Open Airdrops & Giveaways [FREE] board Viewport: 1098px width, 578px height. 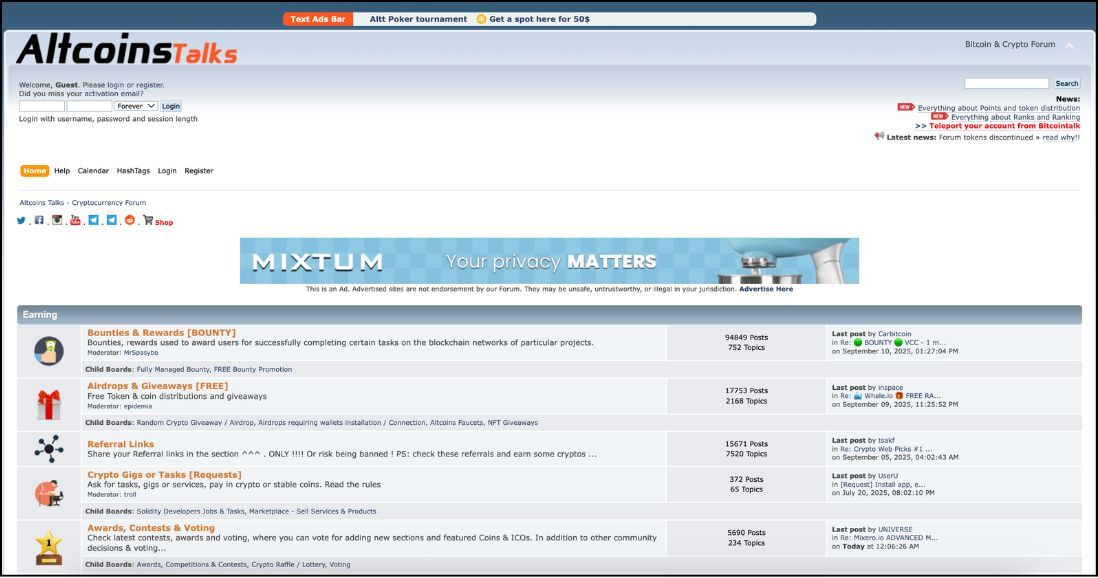(158, 386)
